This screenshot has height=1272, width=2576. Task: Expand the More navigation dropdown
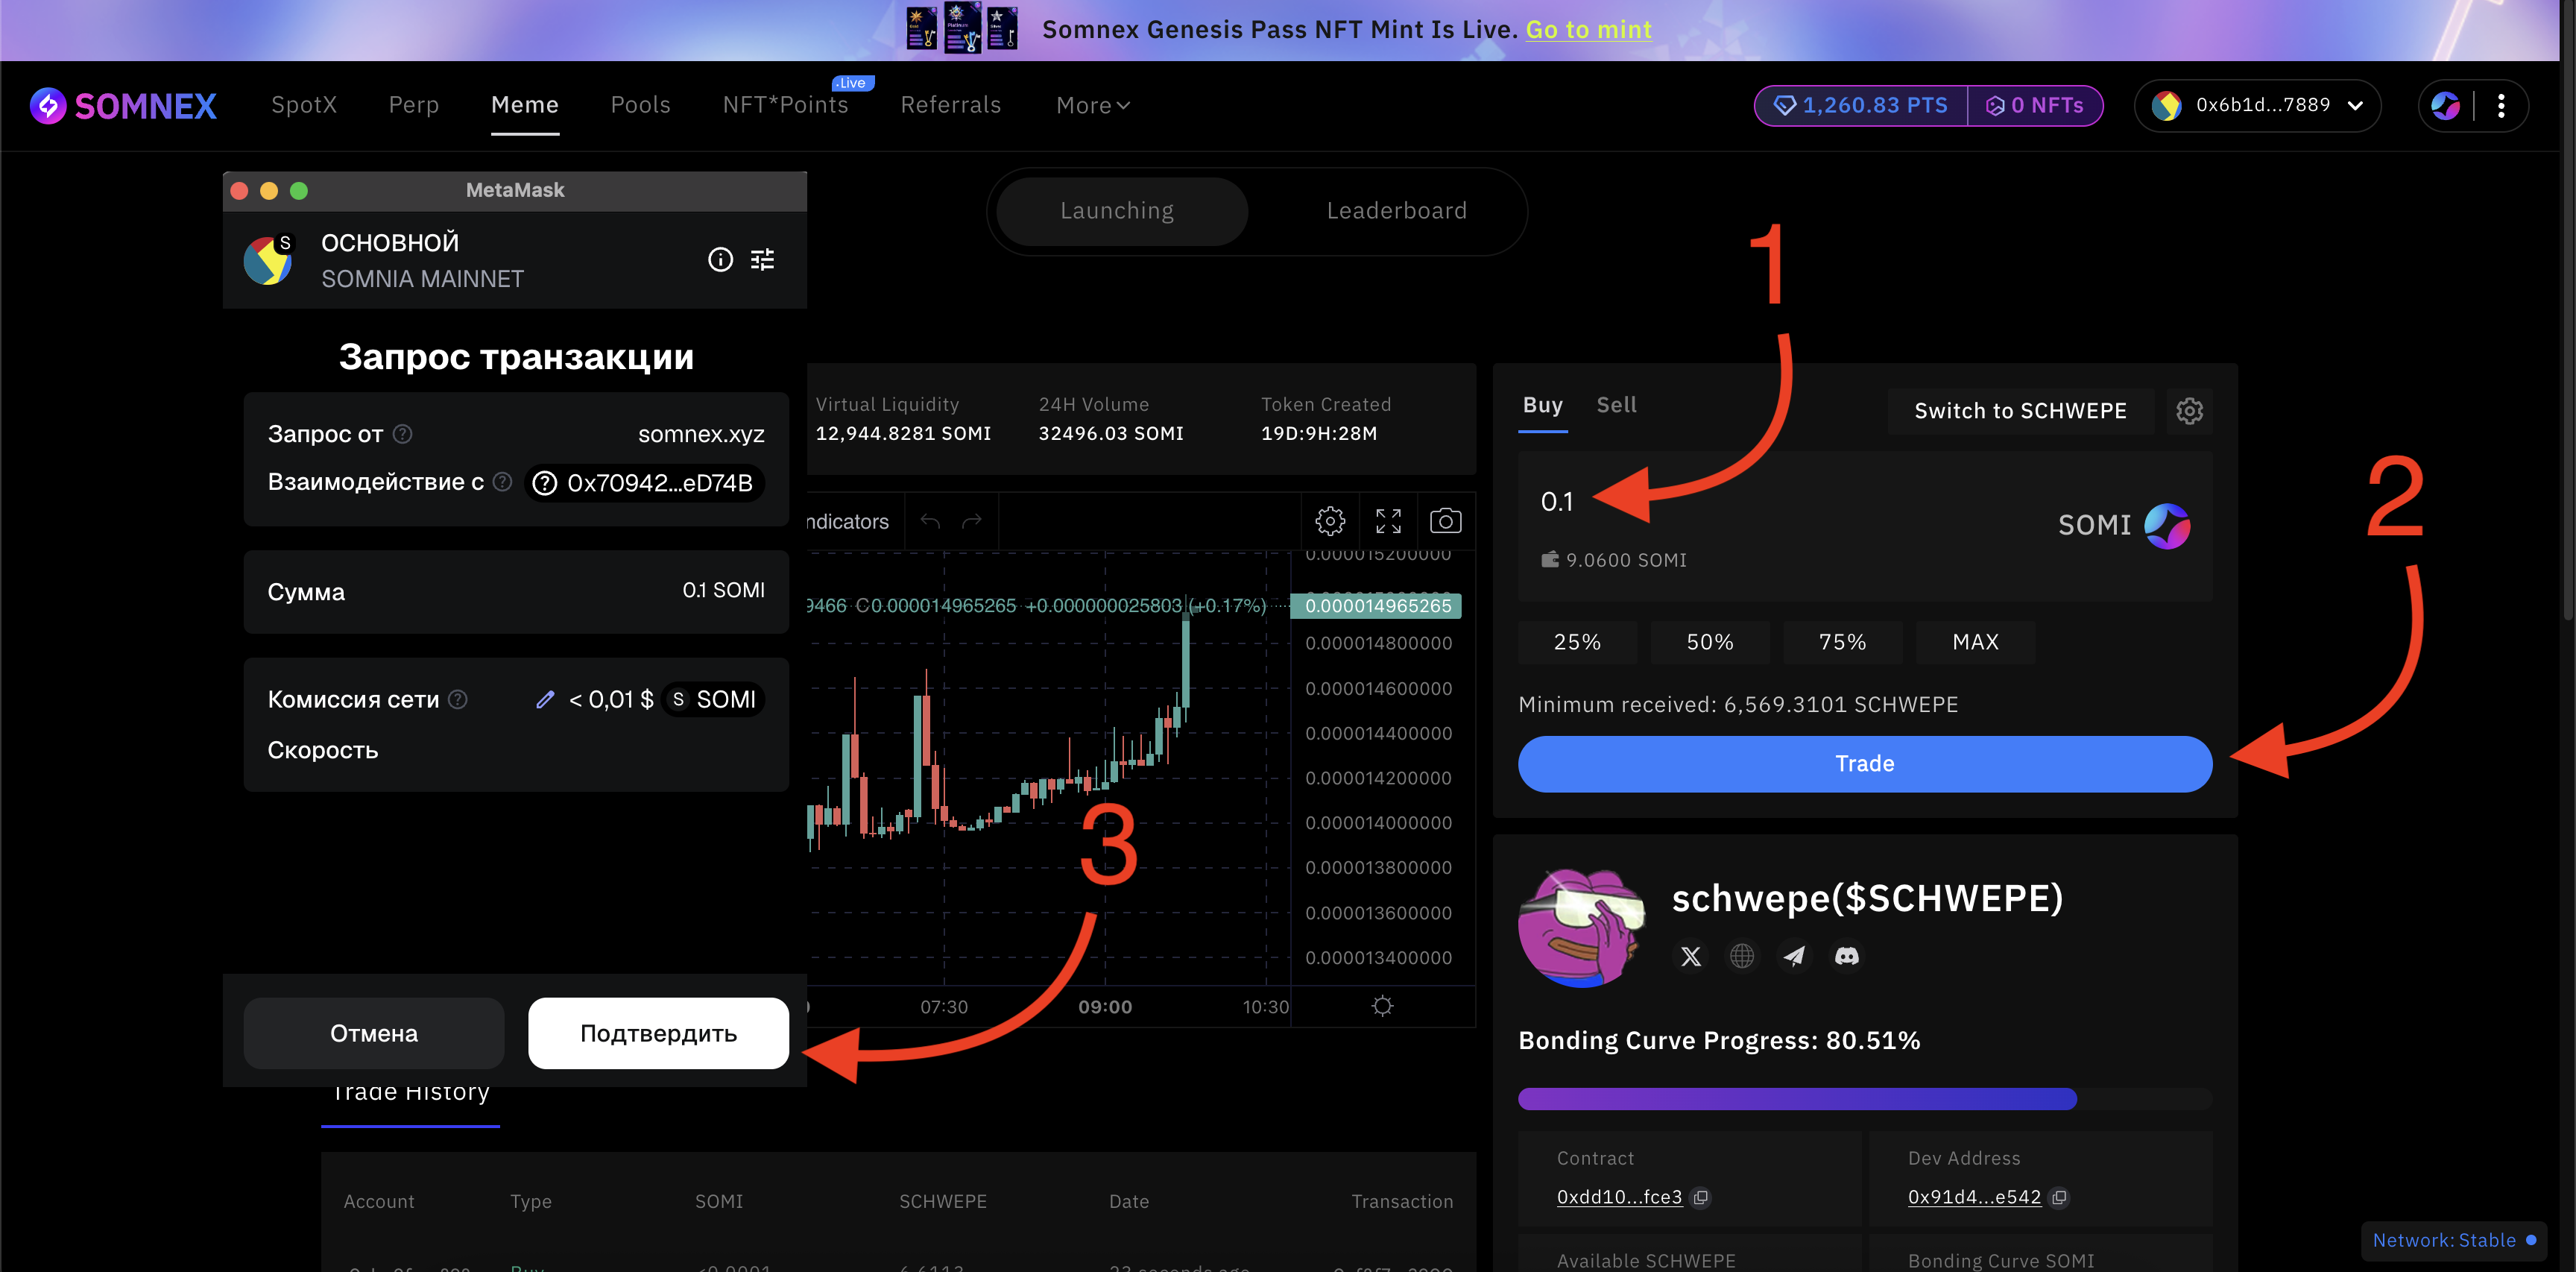point(1093,105)
